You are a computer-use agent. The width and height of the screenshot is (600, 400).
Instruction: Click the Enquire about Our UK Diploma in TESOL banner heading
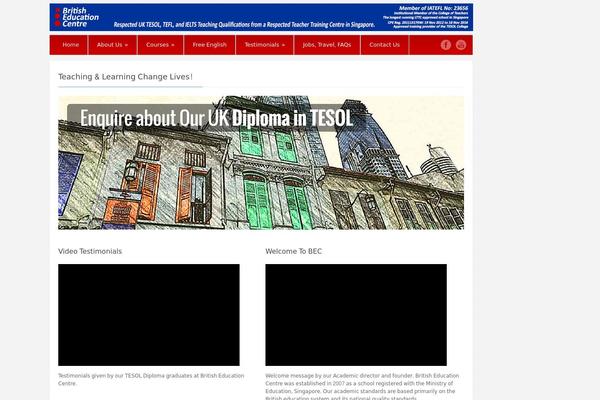click(x=216, y=118)
